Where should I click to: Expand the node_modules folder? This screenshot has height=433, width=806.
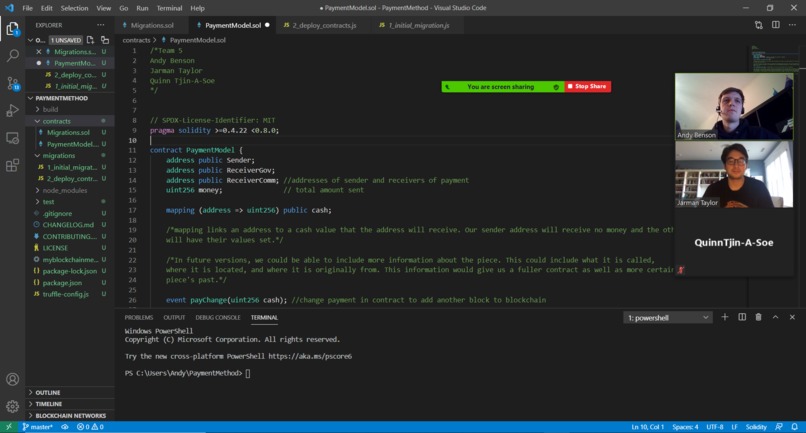[70, 190]
